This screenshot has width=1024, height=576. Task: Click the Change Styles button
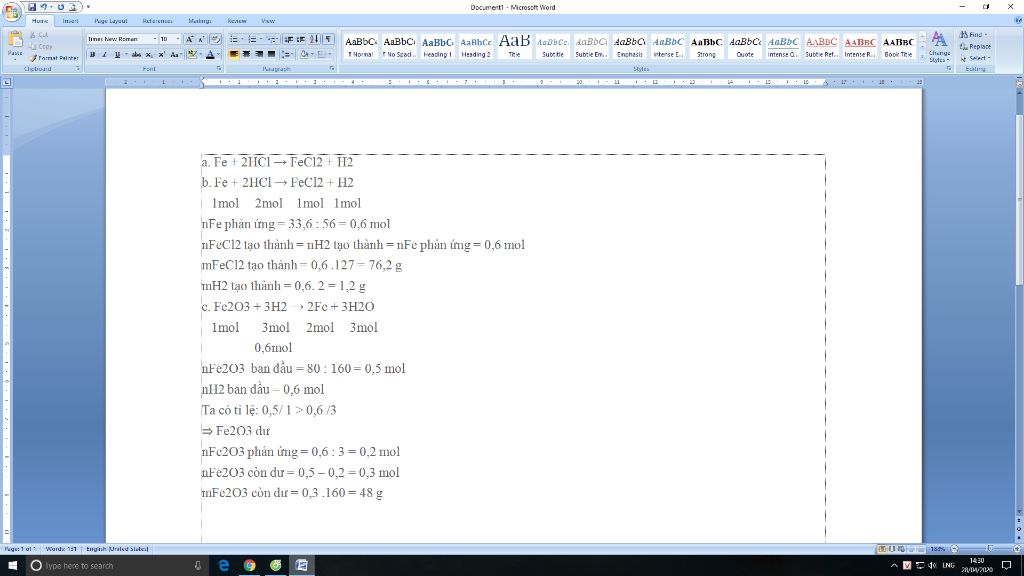tap(939, 46)
